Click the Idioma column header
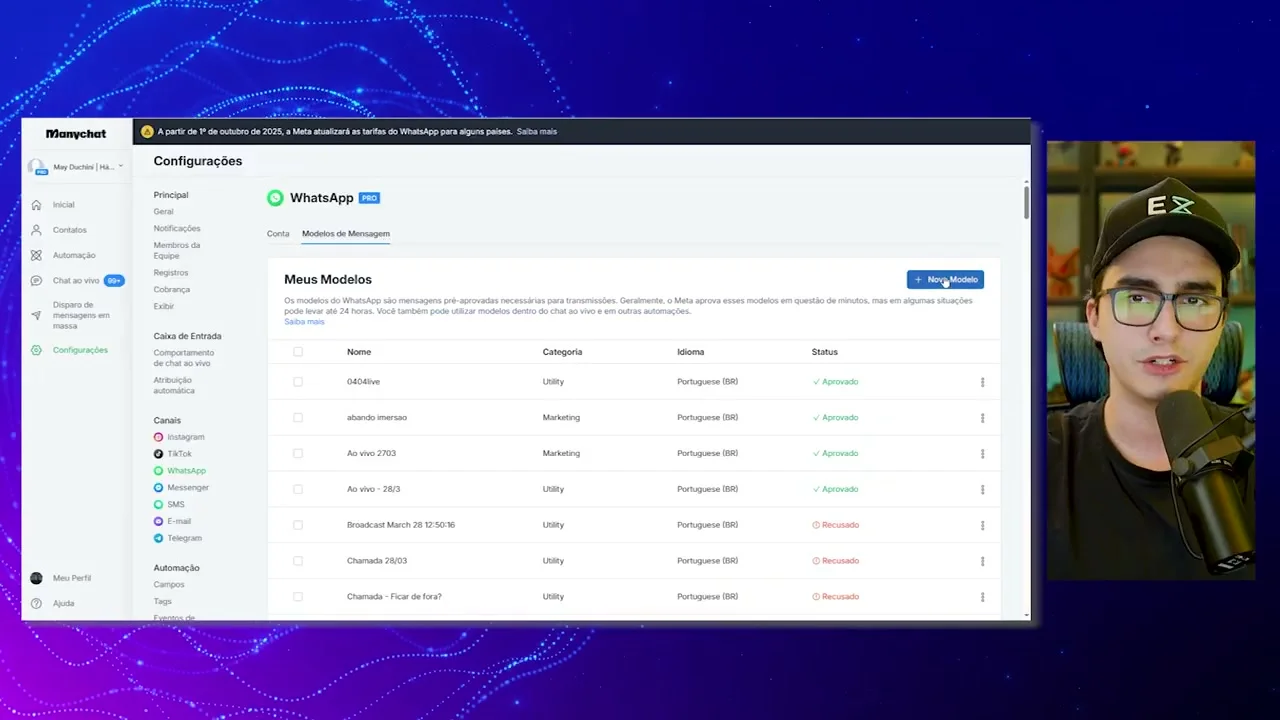This screenshot has width=1280, height=720. tap(691, 352)
